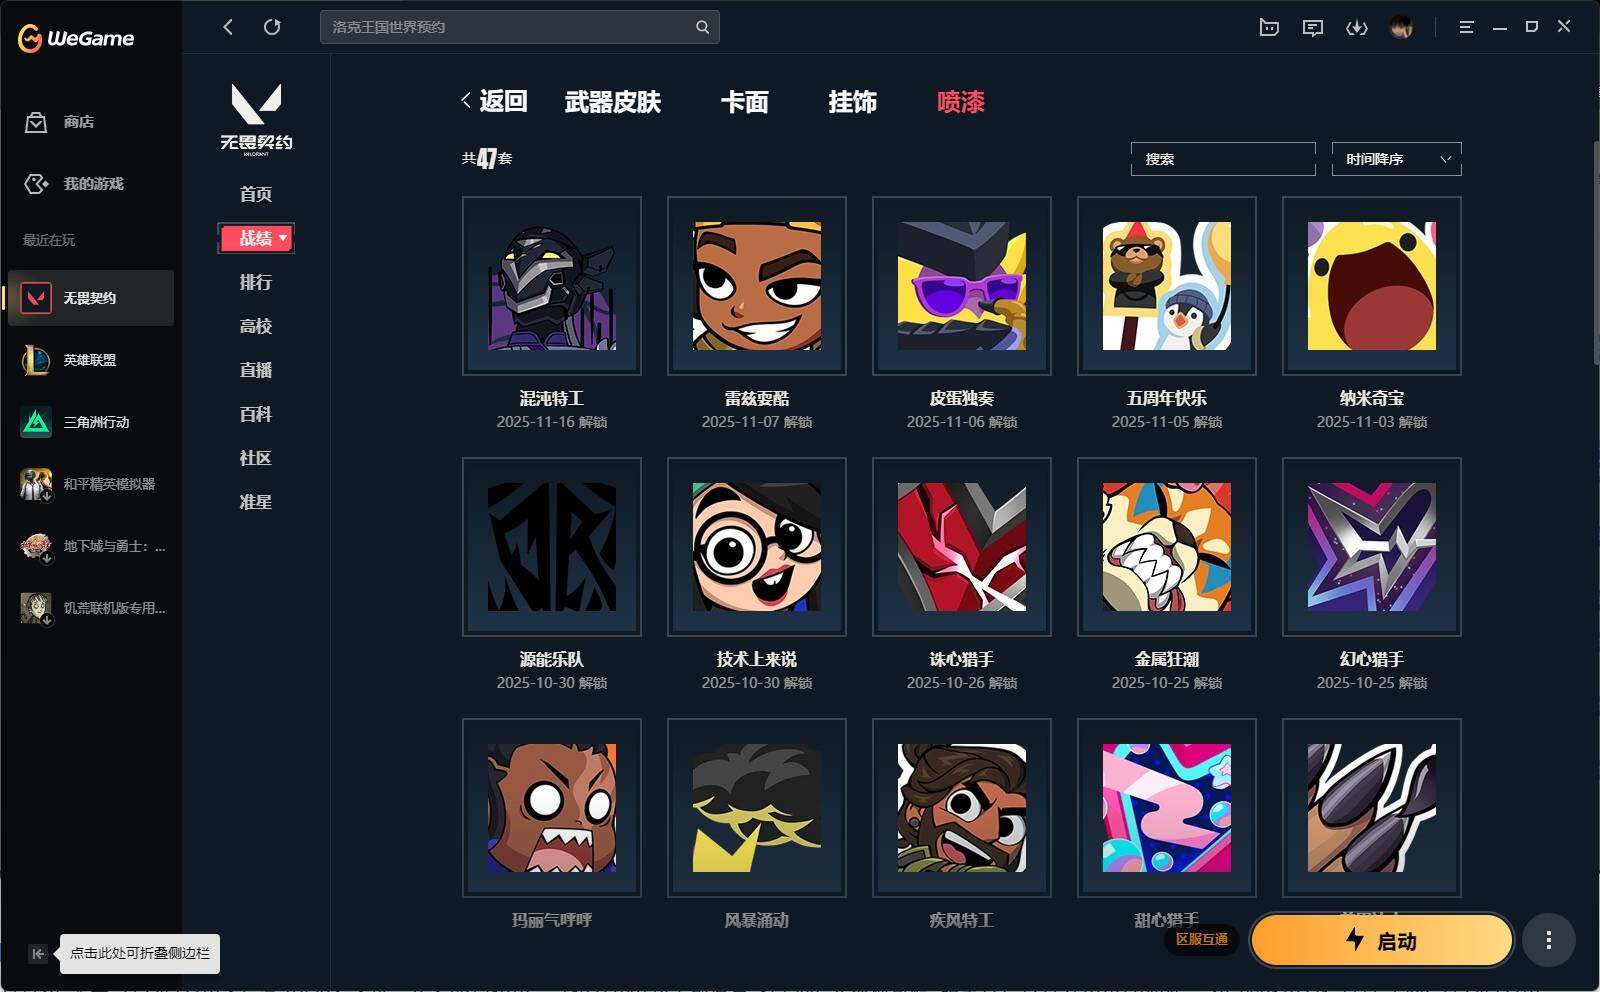Expand the 战绩 dropdown menu
Image resolution: width=1600 pixels, height=992 pixels.
256,238
